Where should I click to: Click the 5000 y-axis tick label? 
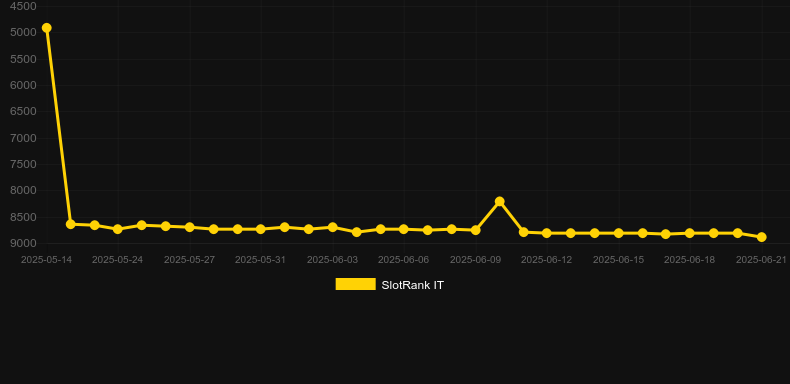point(24,32)
